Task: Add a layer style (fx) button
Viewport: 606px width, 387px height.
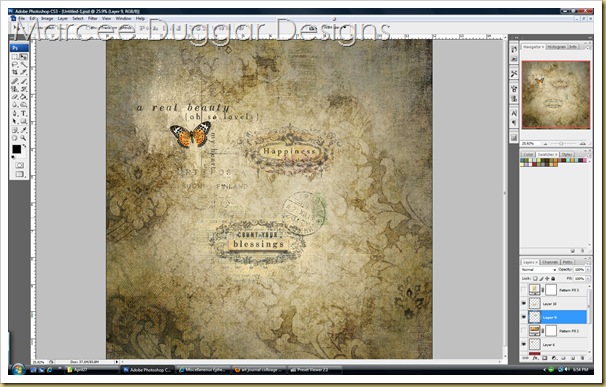Action: 535,358
